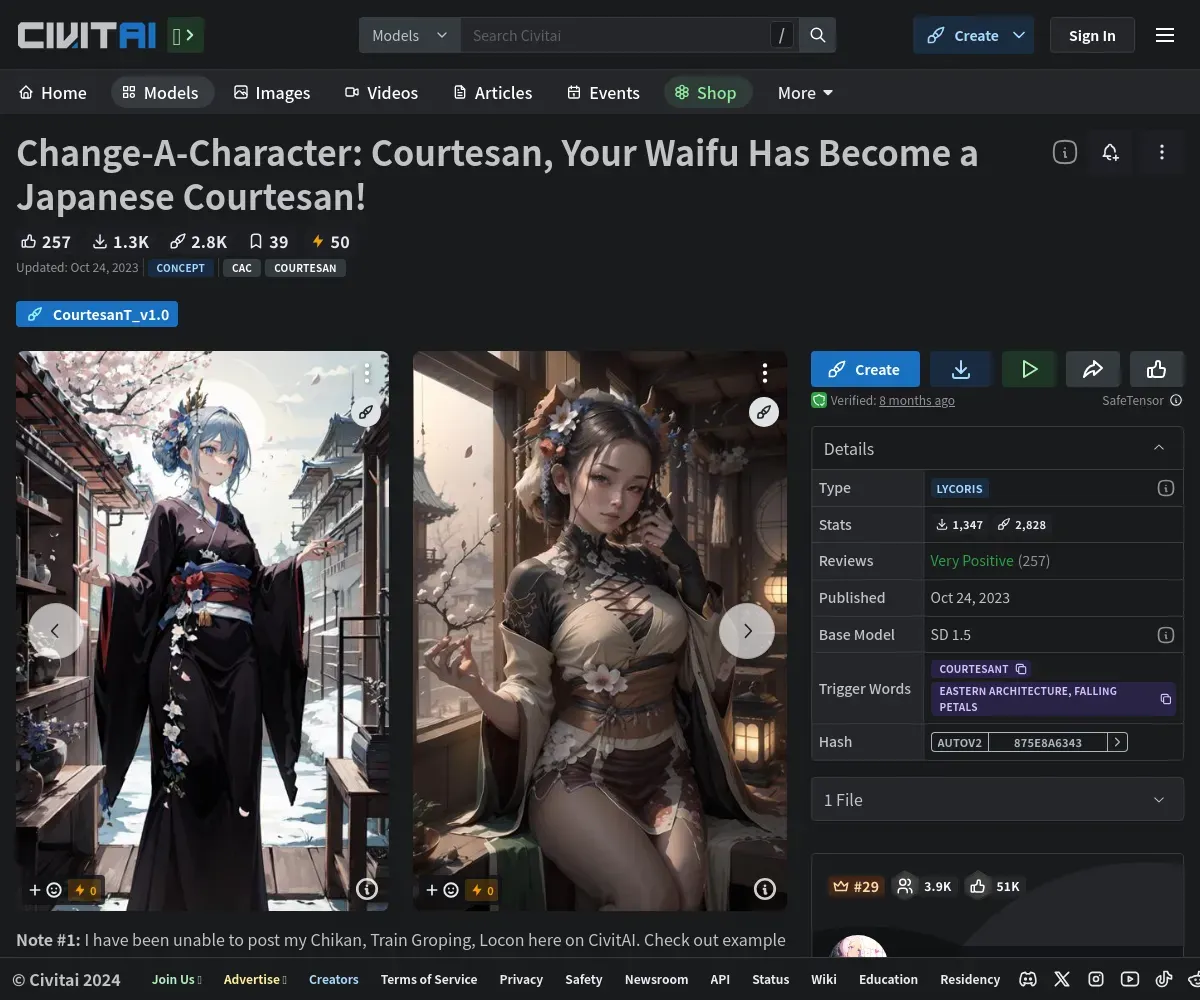Screen dimensions: 1200x1000
Task: Click the 257 thumbs-up stat
Action: [x=46, y=242]
